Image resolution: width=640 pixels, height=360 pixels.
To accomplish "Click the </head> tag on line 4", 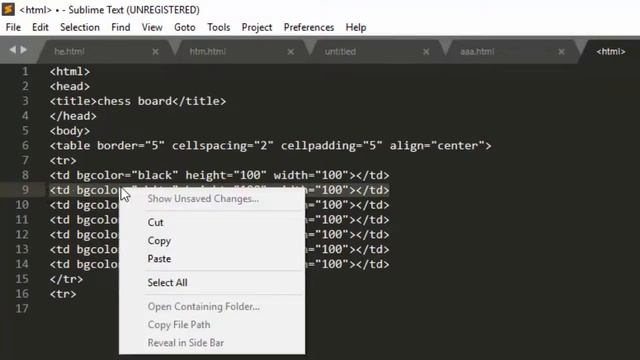I will [73, 116].
